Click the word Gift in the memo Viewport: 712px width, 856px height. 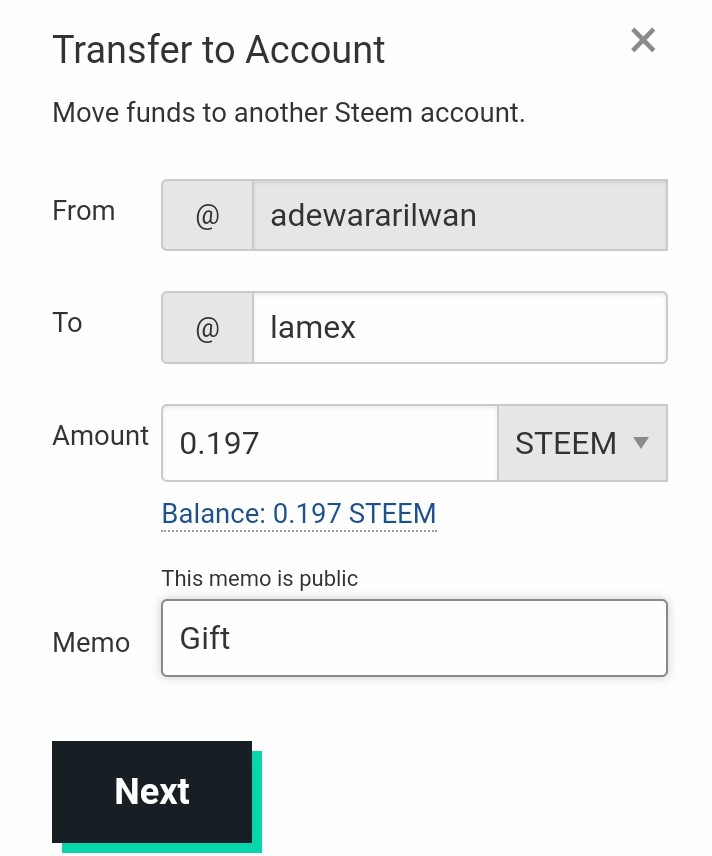click(x=205, y=638)
